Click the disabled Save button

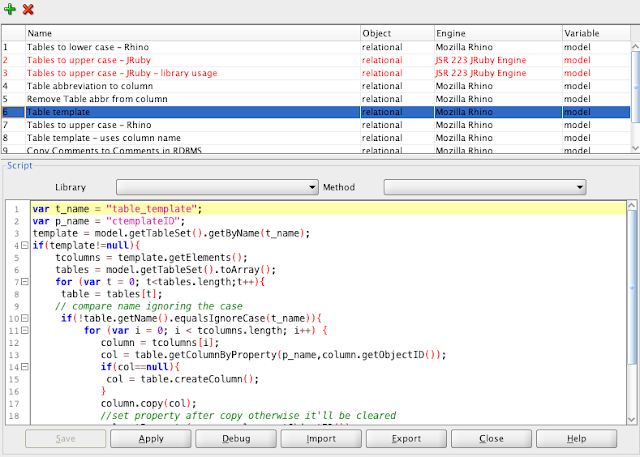point(65,439)
